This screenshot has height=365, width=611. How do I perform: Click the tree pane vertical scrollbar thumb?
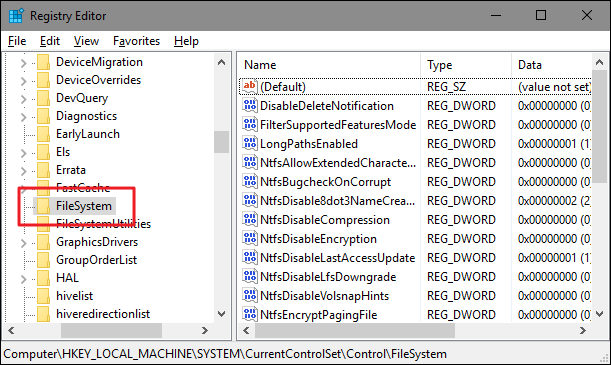[221, 142]
